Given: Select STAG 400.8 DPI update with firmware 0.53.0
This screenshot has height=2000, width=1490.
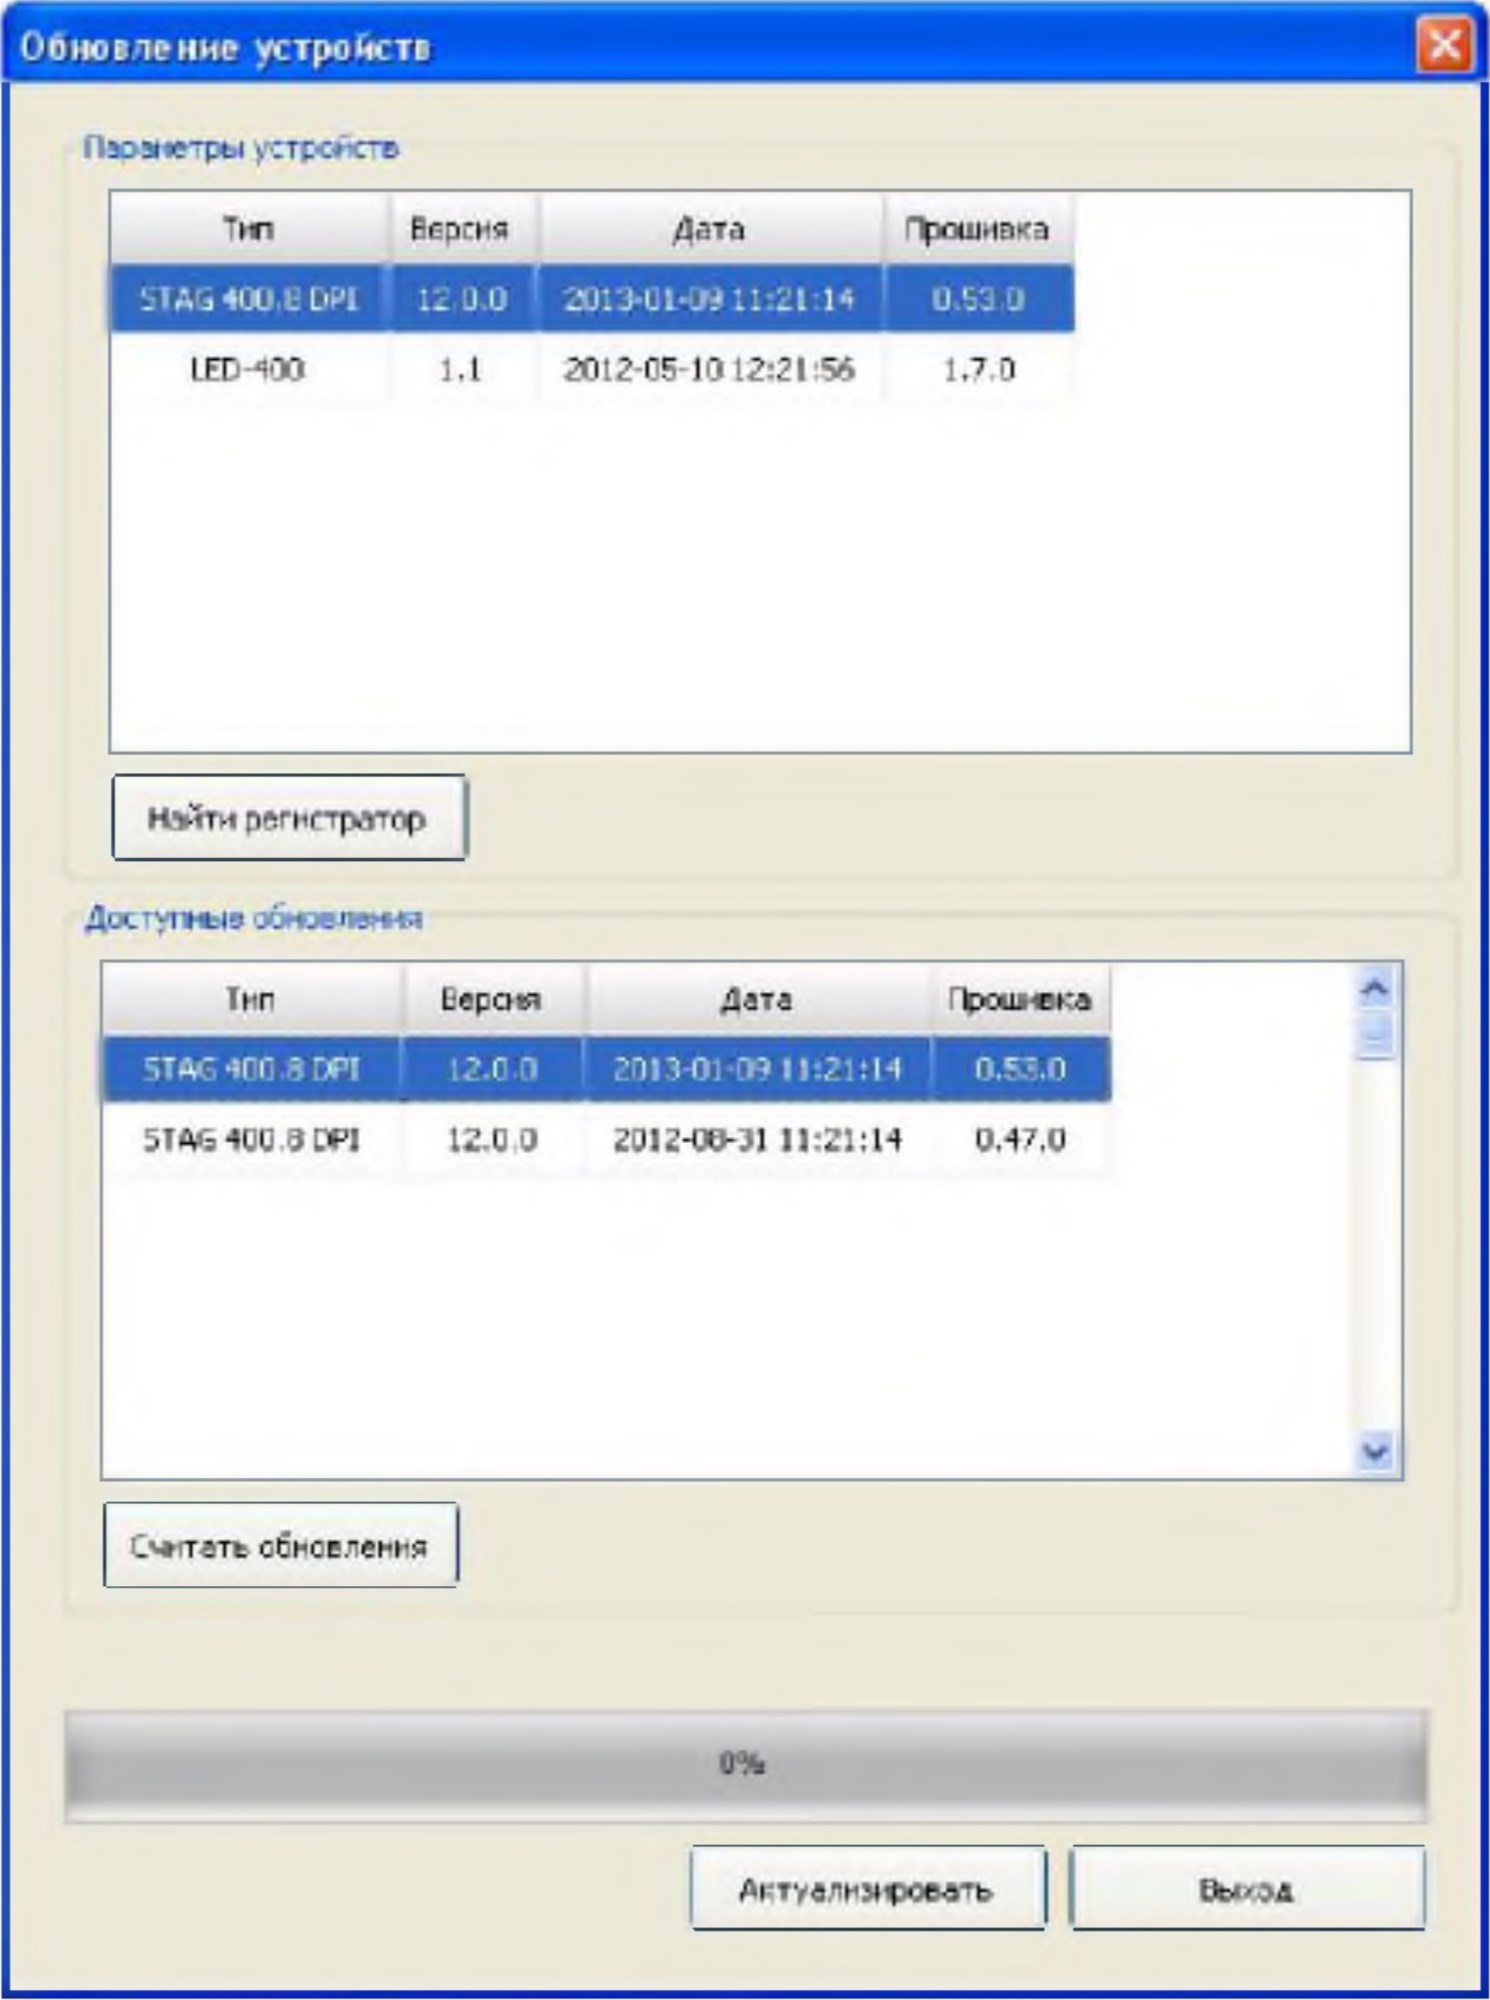Looking at the screenshot, I should click(606, 1069).
